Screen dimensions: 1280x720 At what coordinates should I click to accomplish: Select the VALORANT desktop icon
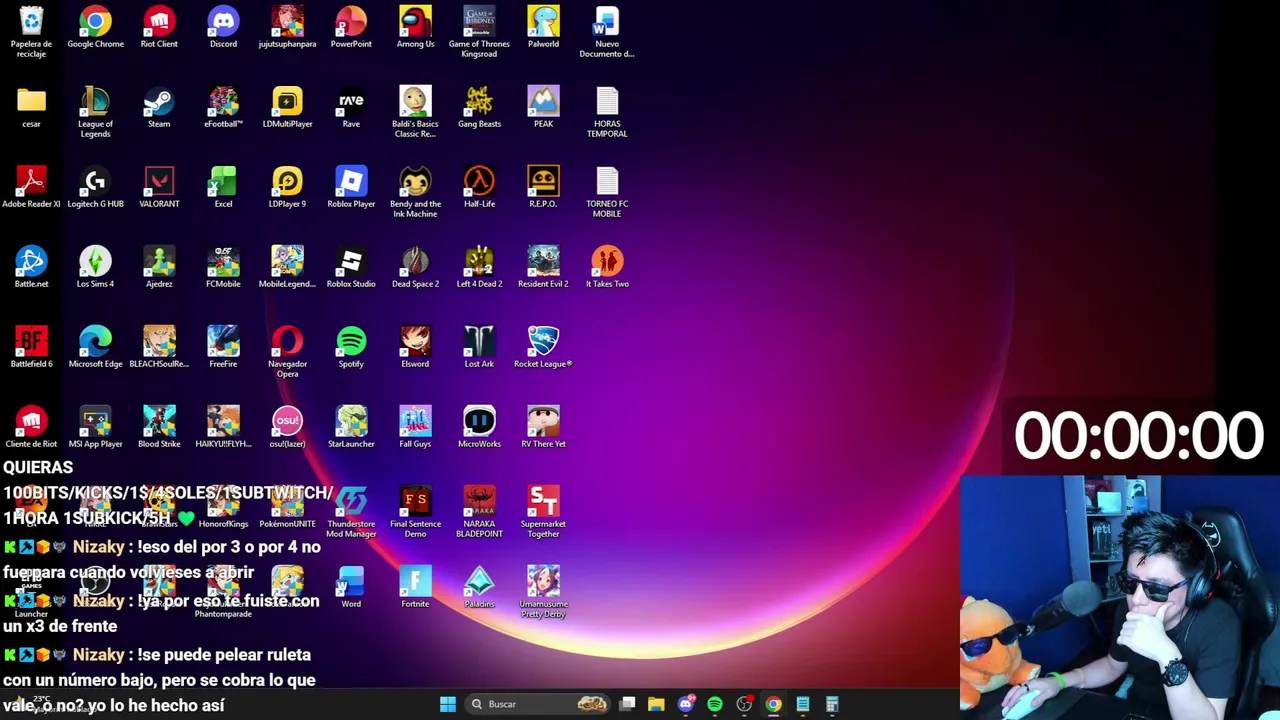coord(159,188)
